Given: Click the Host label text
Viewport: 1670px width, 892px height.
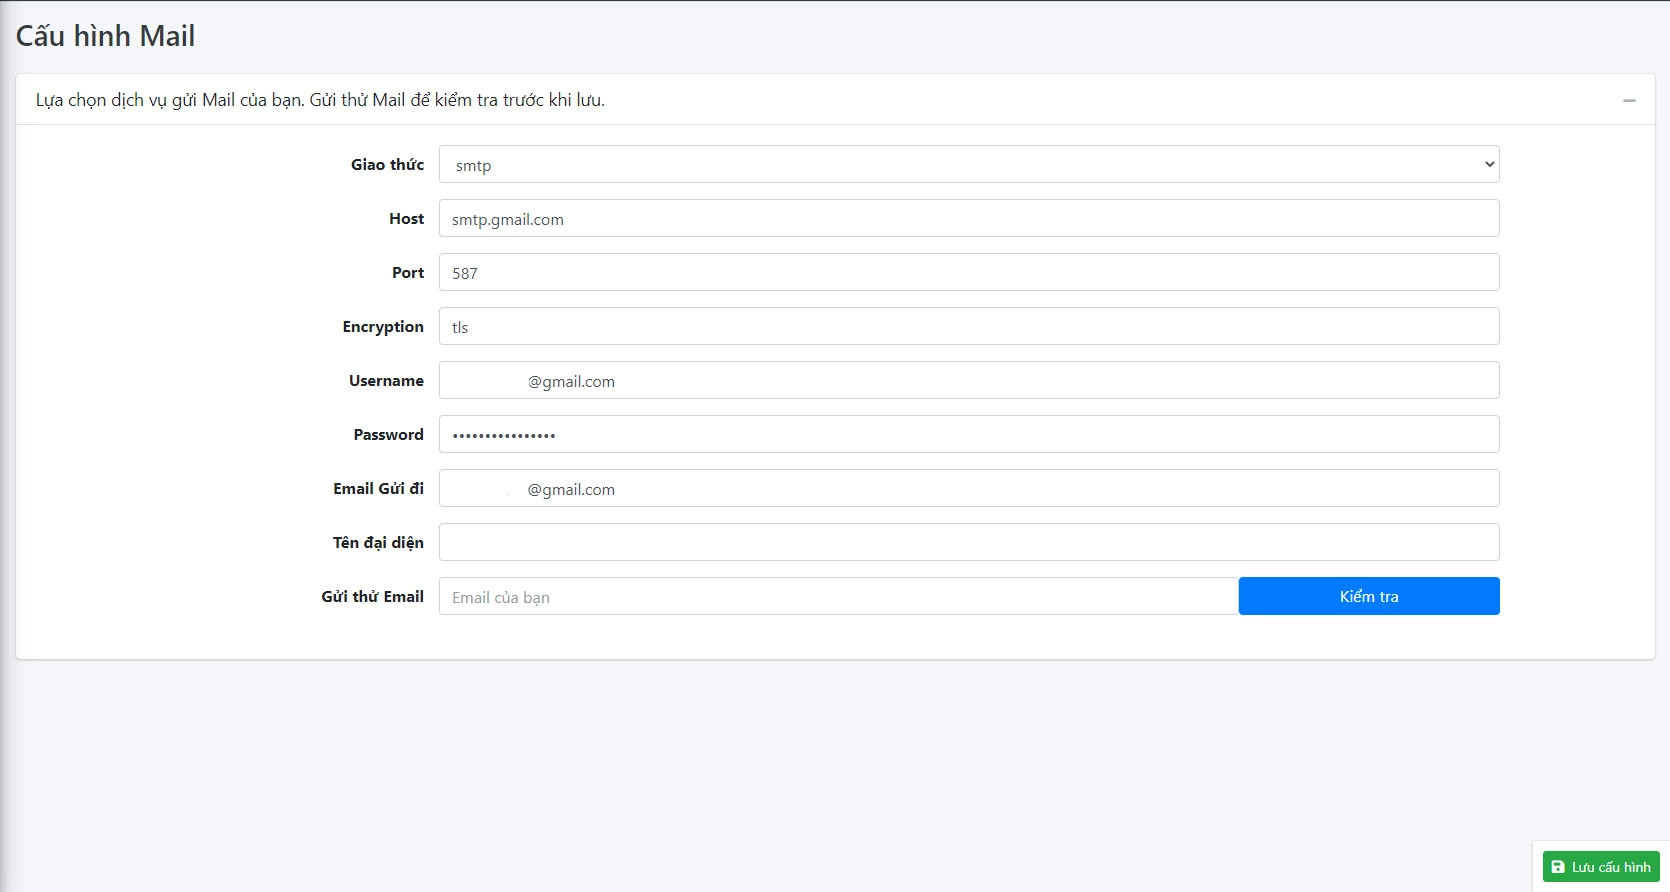Looking at the screenshot, I should (x=406, y=219).
